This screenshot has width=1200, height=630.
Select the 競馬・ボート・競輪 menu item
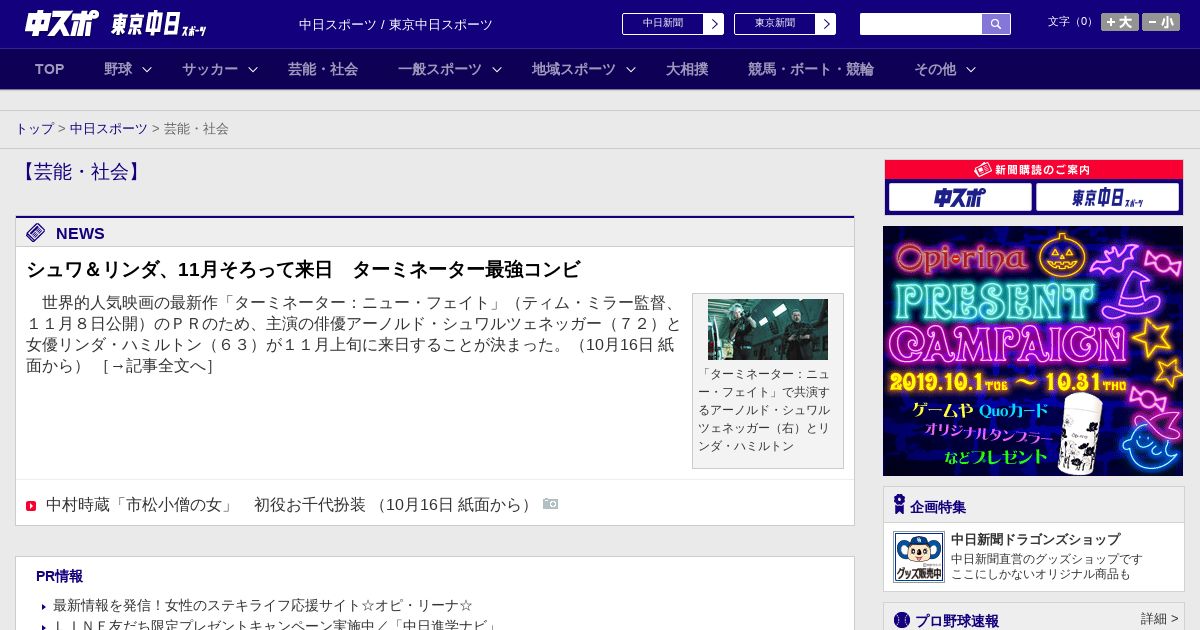(811, 69)
